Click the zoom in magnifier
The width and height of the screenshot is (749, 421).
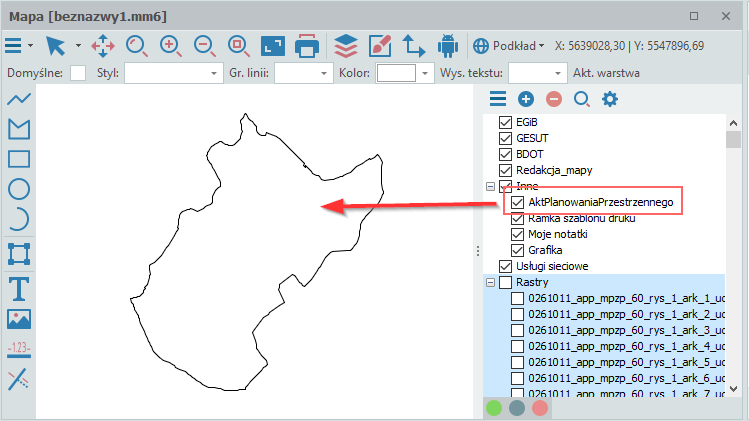tap(170, 46)
